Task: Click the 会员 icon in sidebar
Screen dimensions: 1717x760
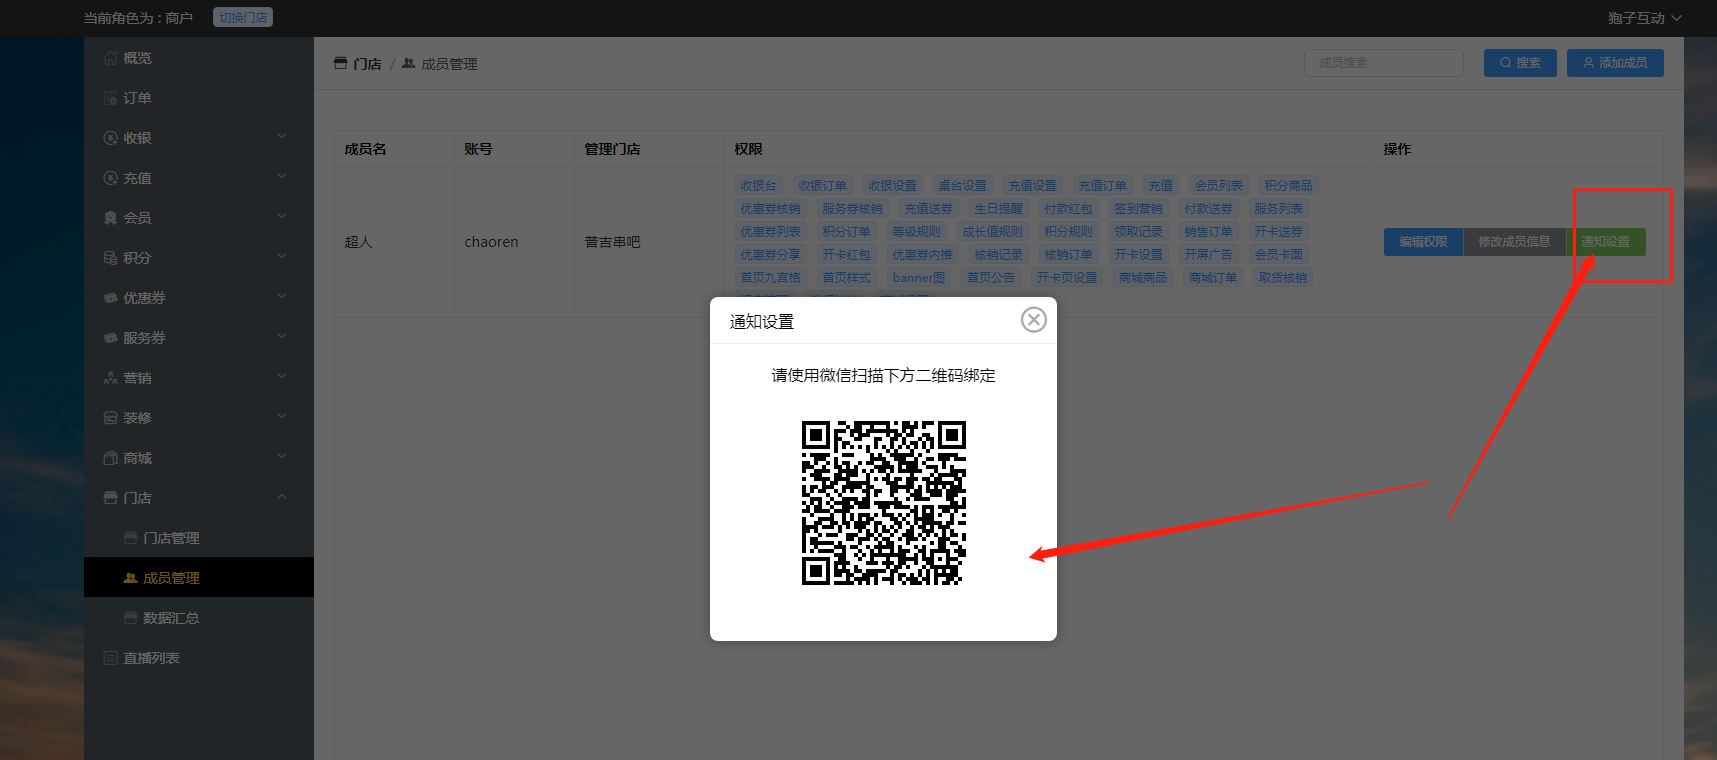Action: point(110,218)
